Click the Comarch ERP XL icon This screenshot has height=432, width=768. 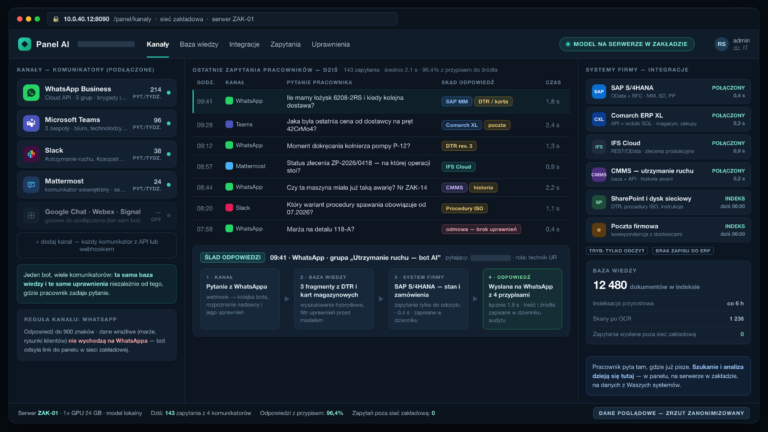[599, 119]
